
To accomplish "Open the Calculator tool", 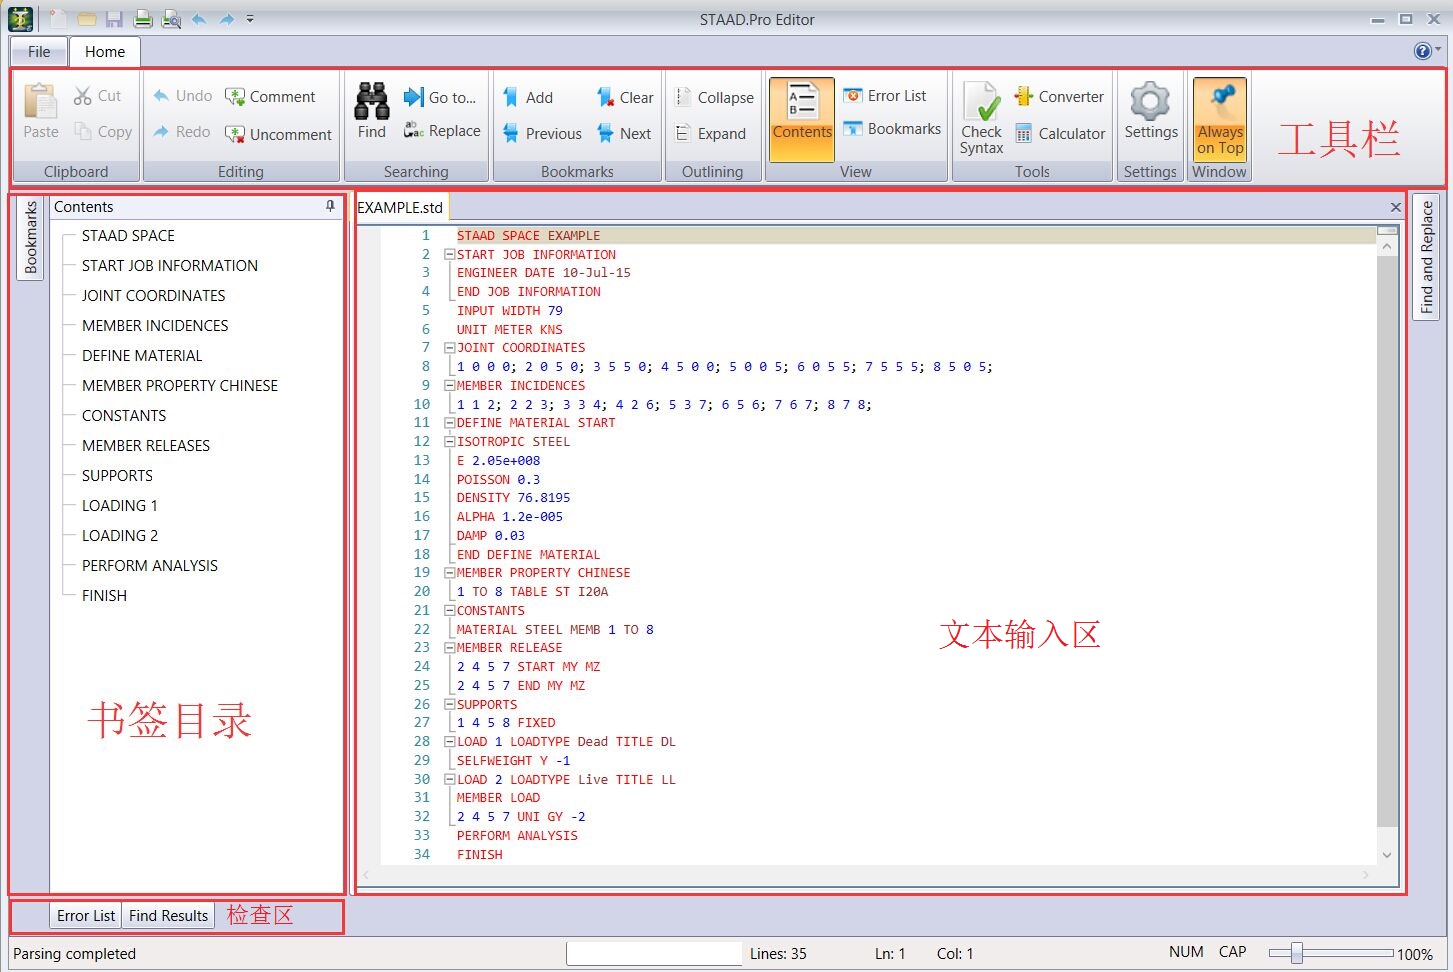I will tap(1059, 134).
